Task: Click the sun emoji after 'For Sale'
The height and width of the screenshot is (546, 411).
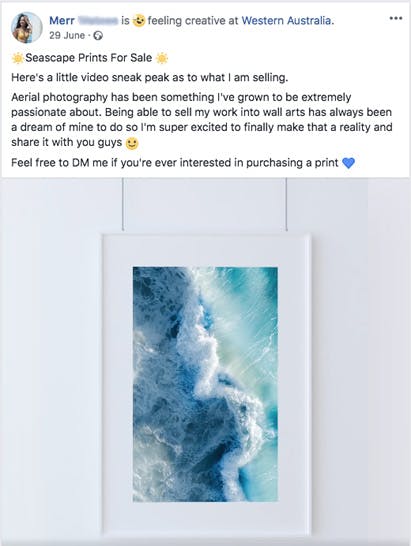Action: [162, 58]
